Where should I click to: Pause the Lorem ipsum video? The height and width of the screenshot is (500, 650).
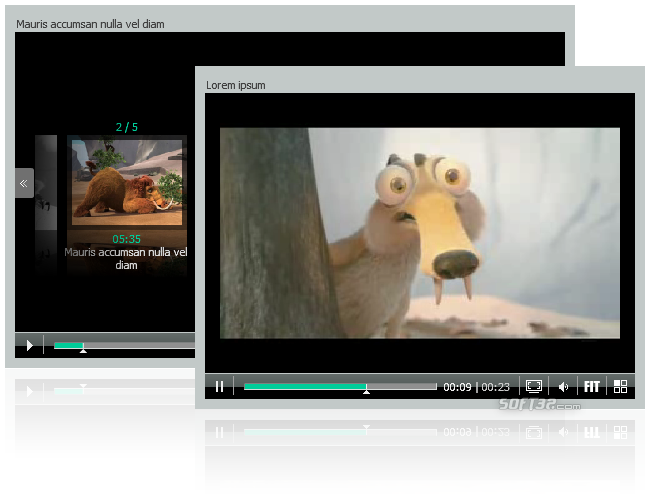220,386
